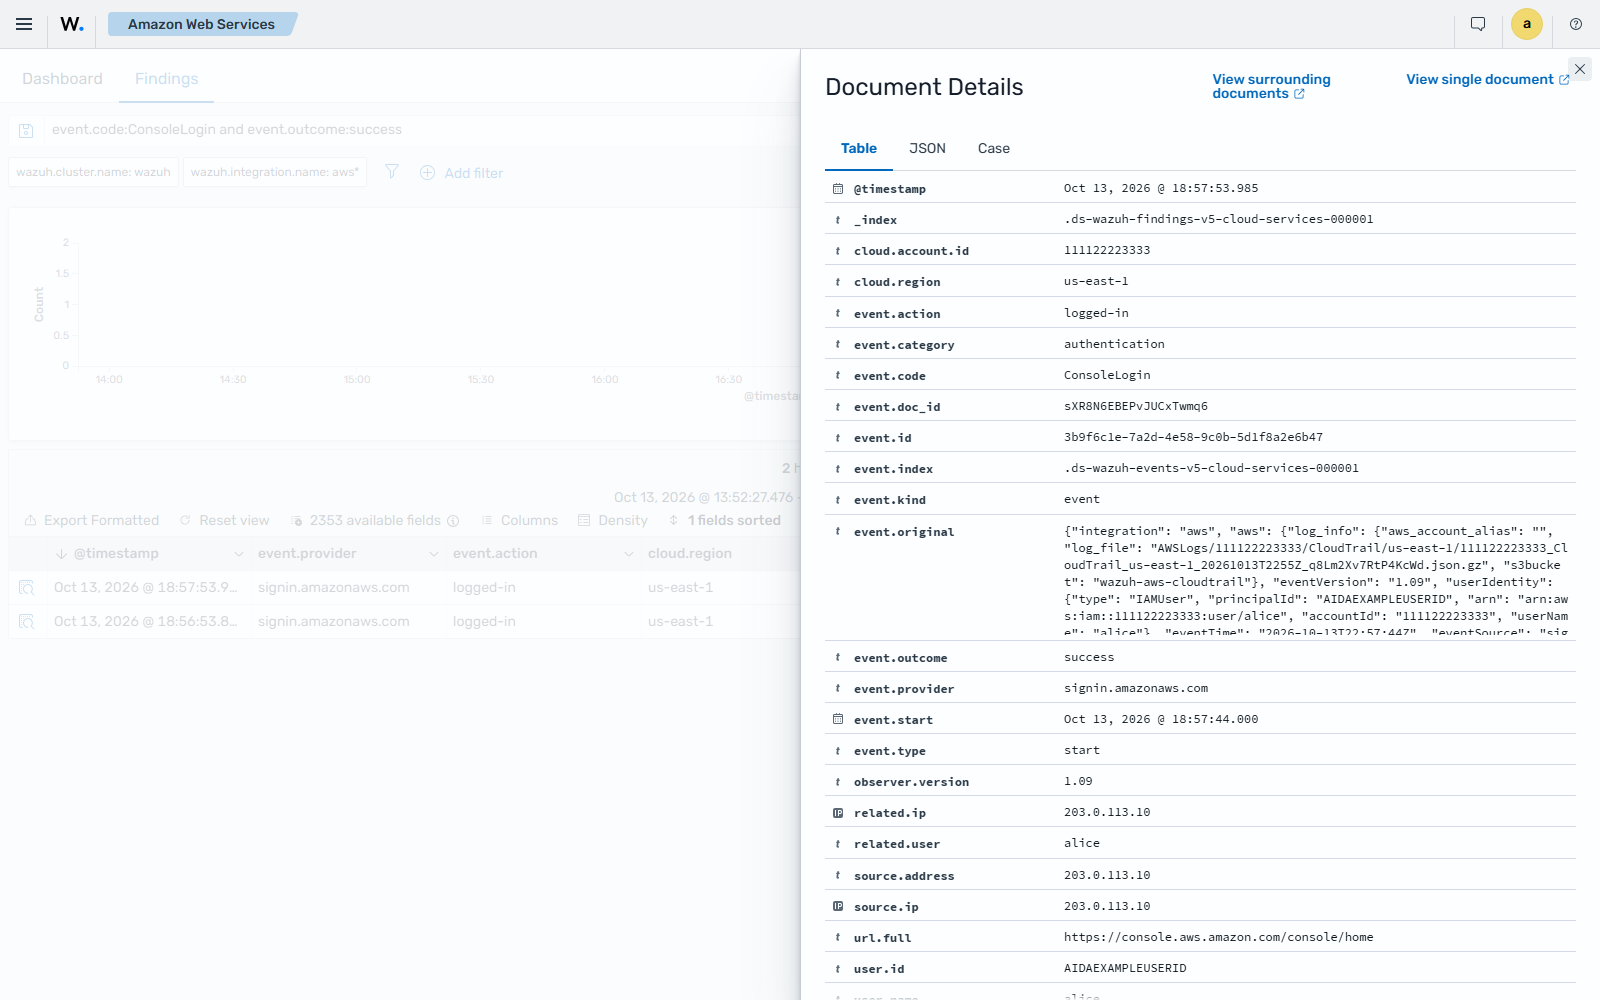Click the event.start calendar field icon

tap(838, 719)
